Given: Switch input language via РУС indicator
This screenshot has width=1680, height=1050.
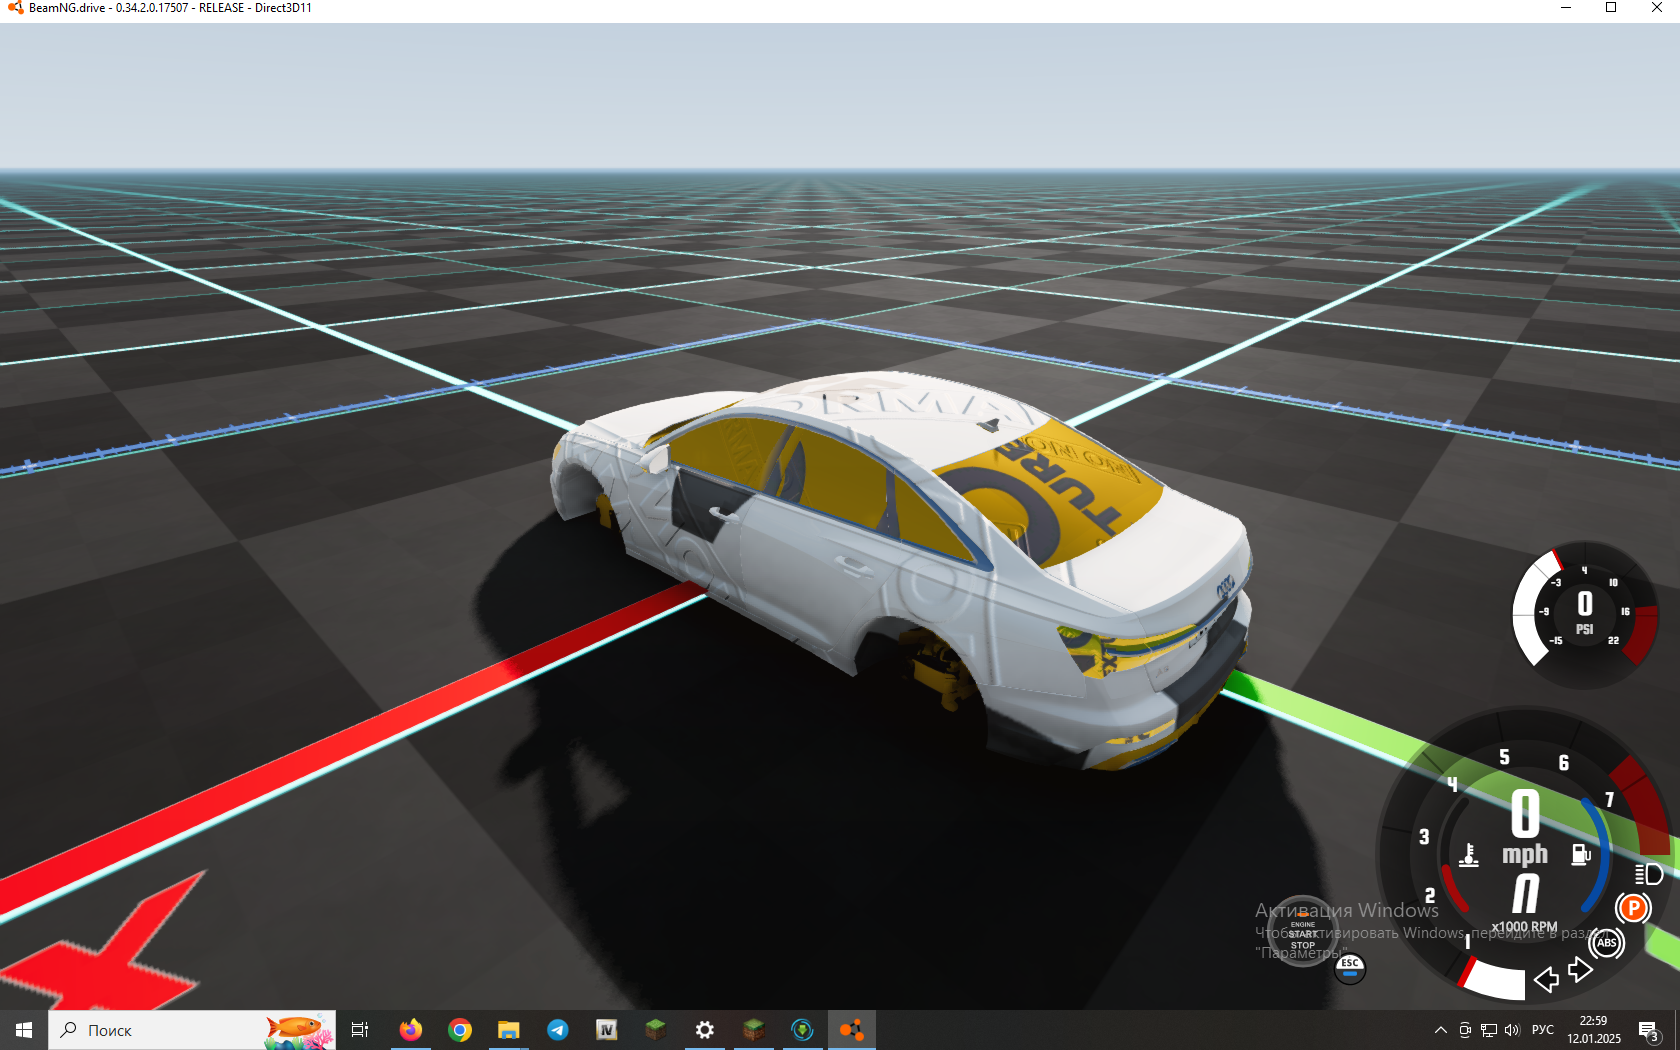Looking at the screenshot, I should tap(1543, 1030).
